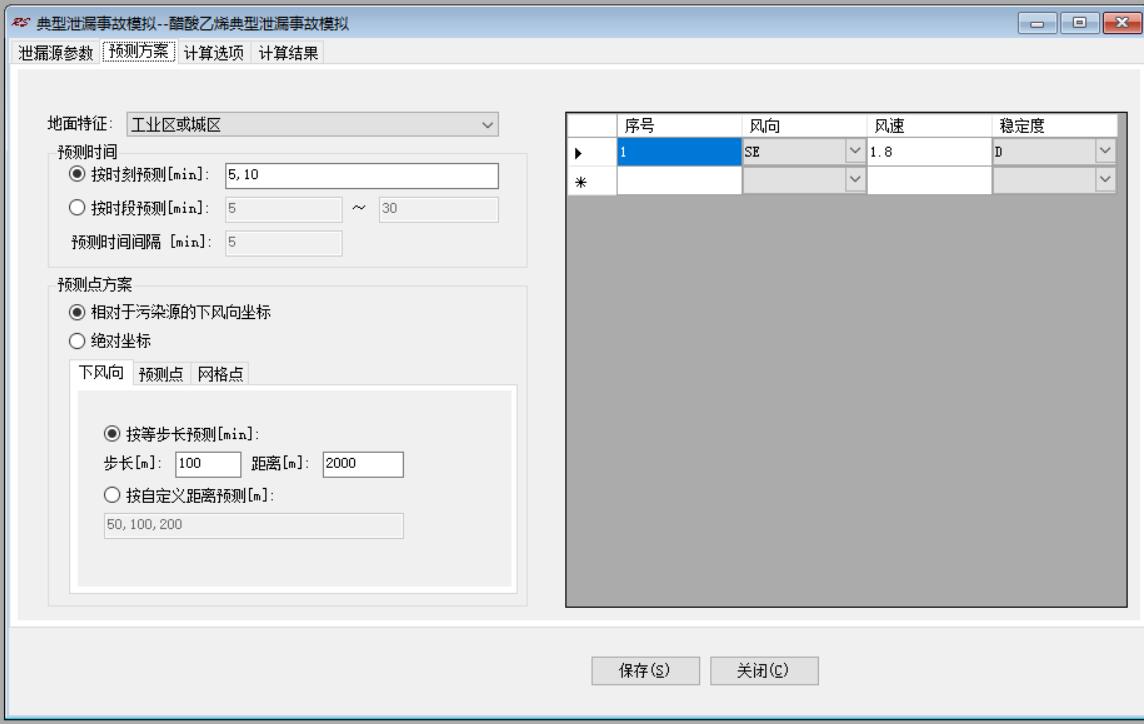Open the 地面特征 dropdown
This screenshot has height=724, width=1144.
tap(312, 125)
